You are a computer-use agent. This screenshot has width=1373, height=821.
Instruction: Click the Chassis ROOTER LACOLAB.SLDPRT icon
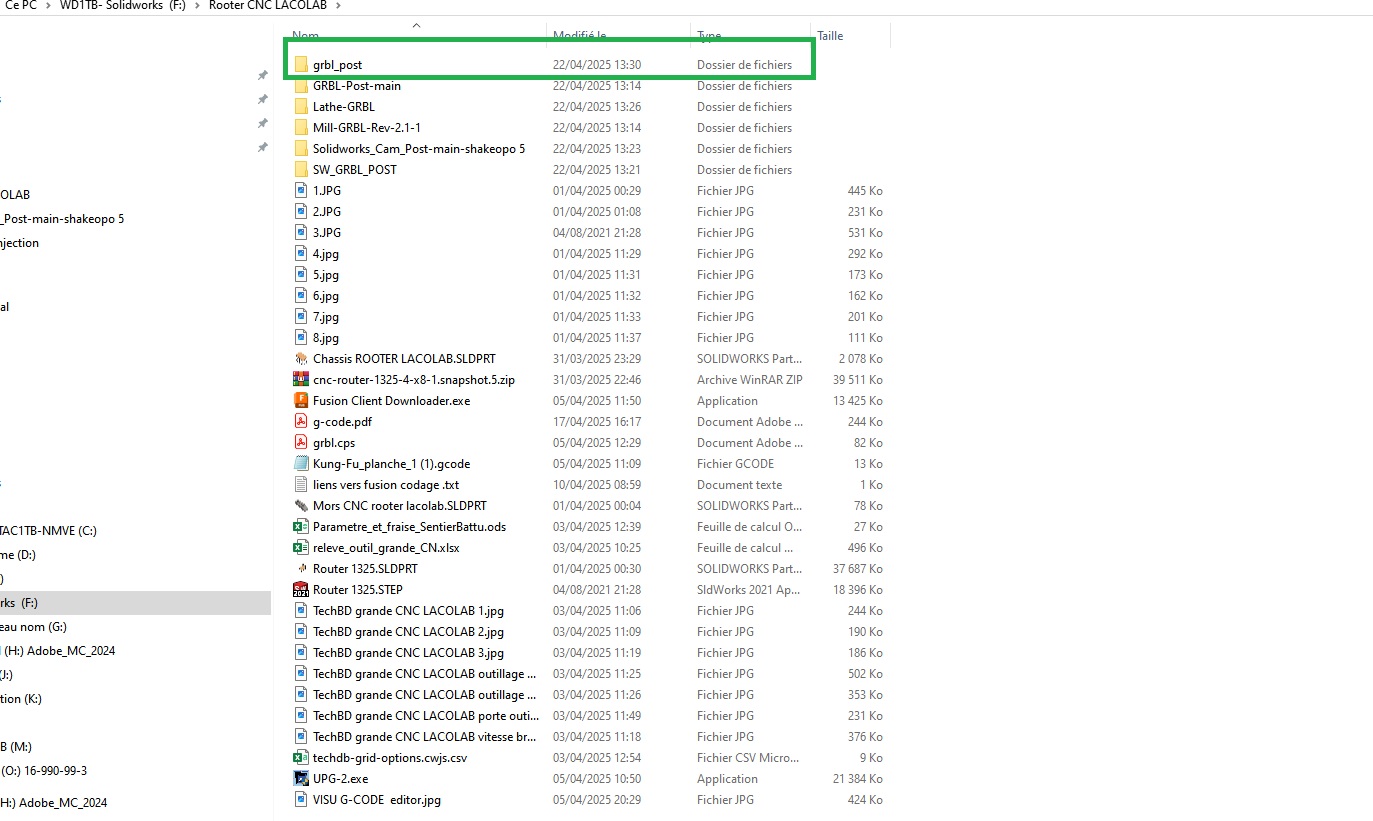[x=301, y=359]
